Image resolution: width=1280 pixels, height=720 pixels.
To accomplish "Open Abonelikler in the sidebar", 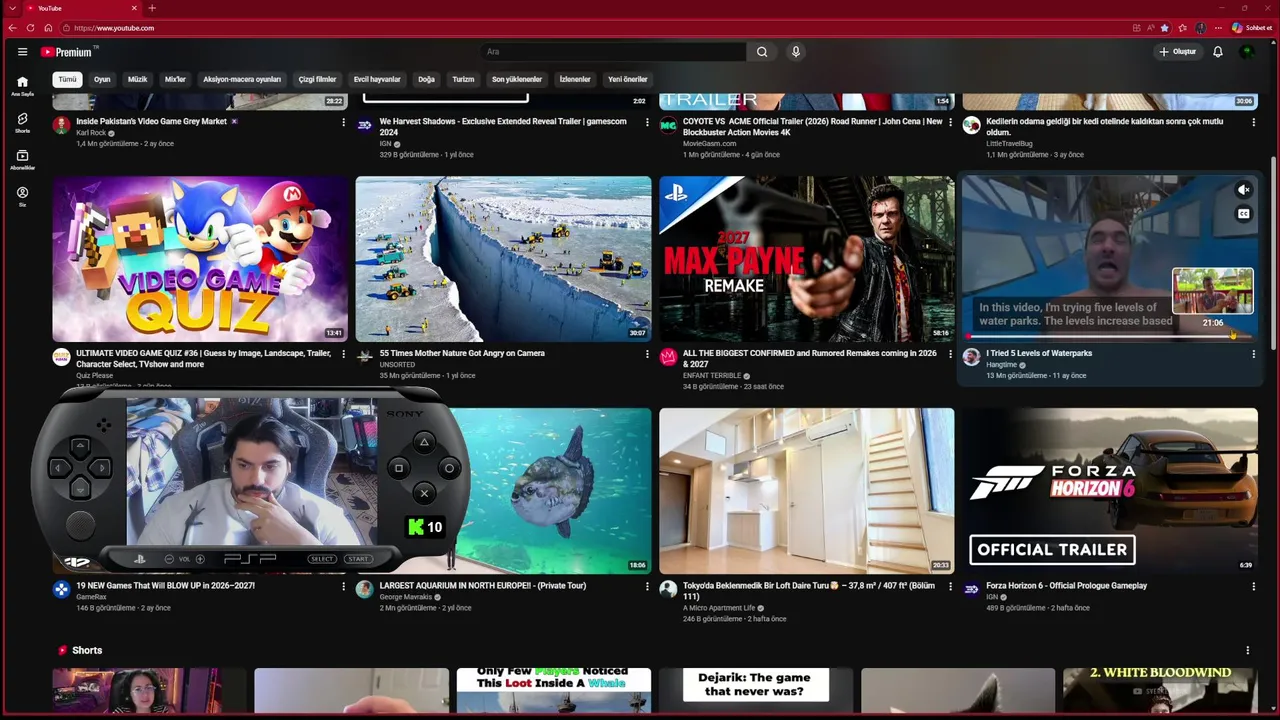I will [x=22, y=160].
